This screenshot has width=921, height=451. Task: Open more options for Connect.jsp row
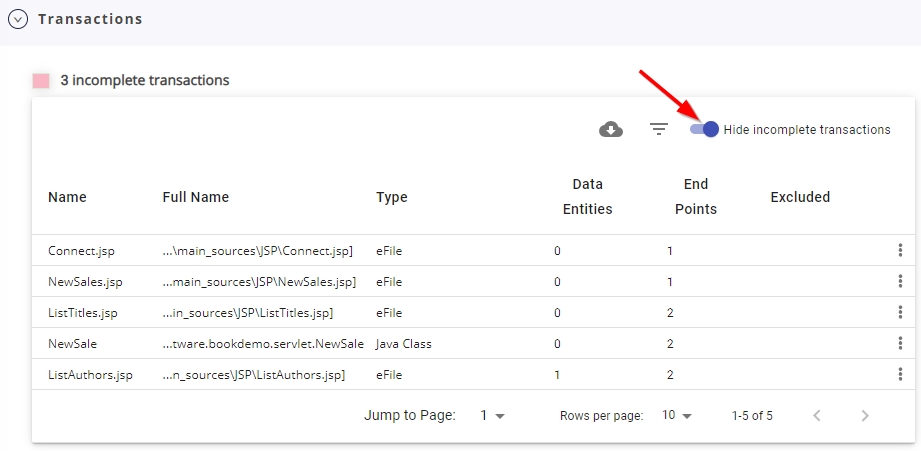tap(900, 251)
